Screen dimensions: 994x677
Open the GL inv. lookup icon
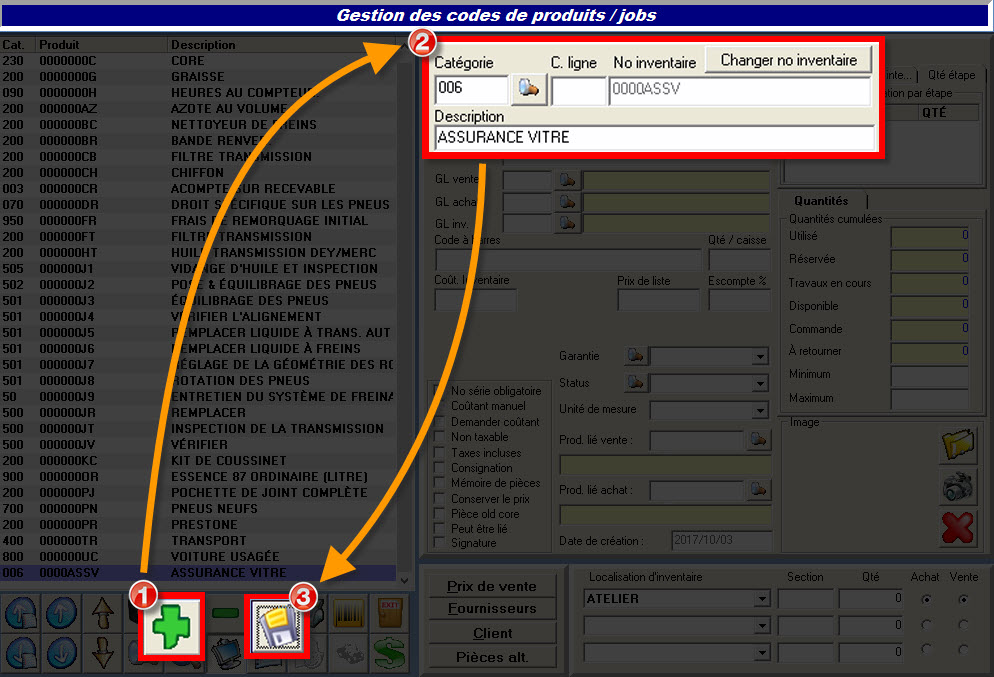[567, 223]
